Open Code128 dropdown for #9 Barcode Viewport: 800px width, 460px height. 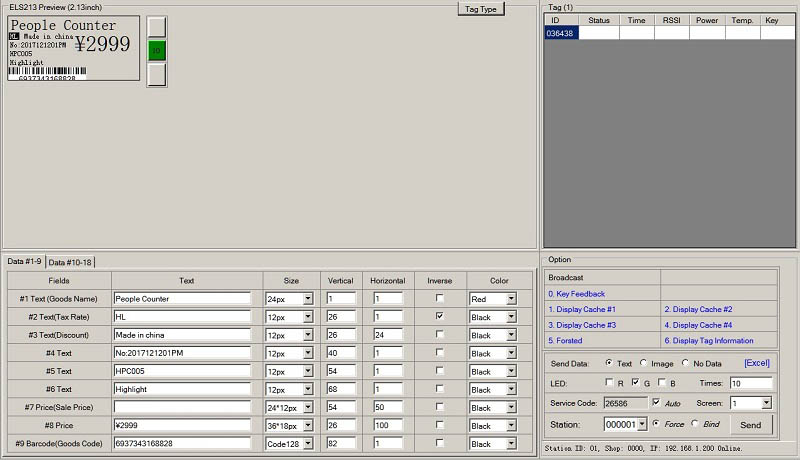click(308, 444)
